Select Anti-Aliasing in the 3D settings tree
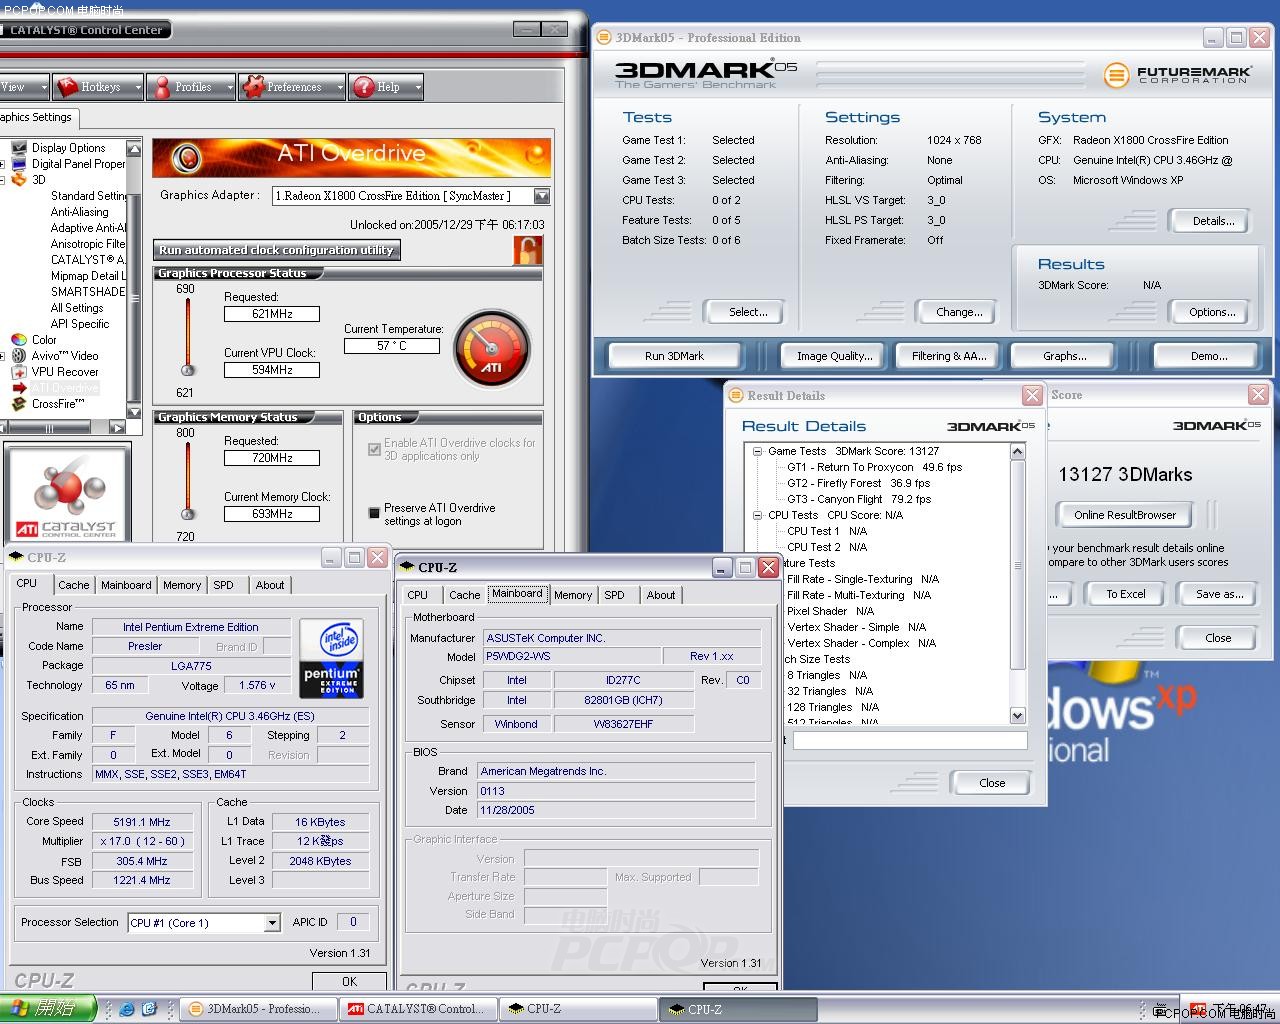Screen dimensions: 1280x1024 (x=79, y=212)
